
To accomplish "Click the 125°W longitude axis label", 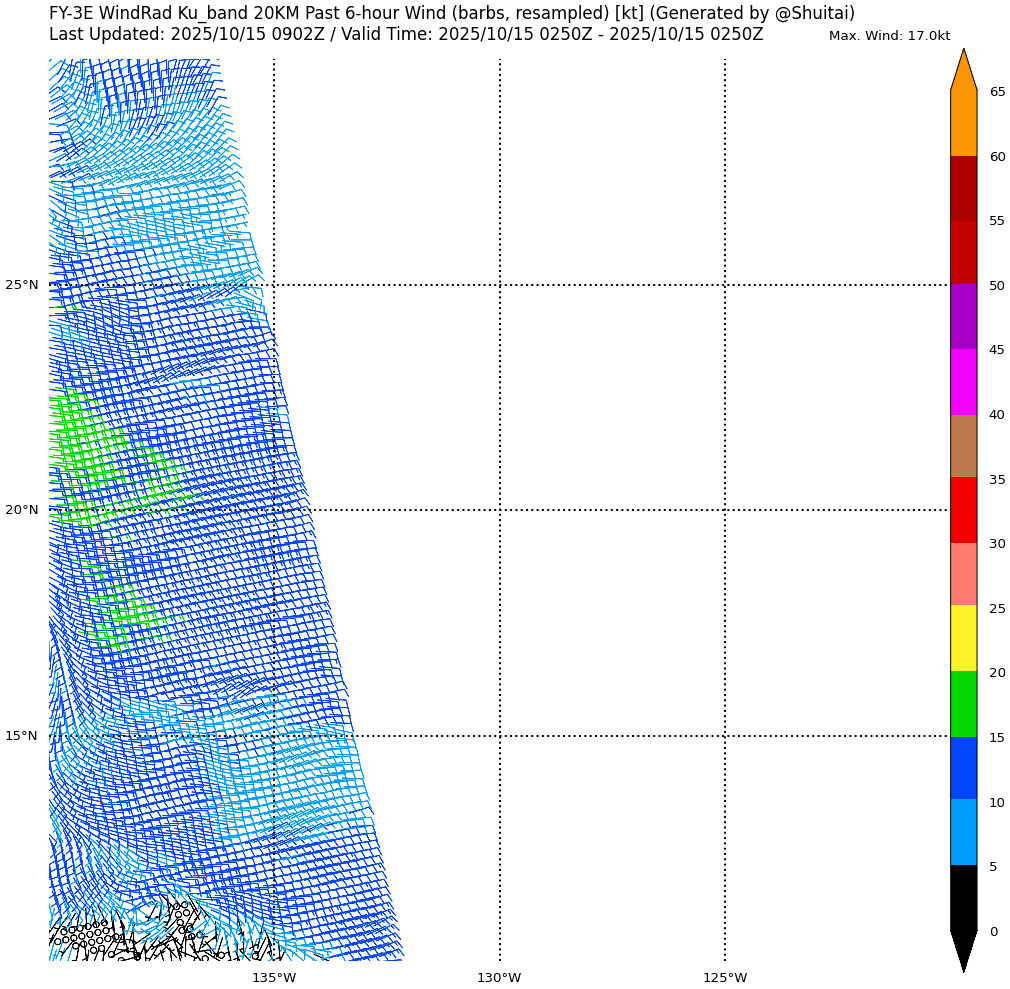I will [725, 977].
